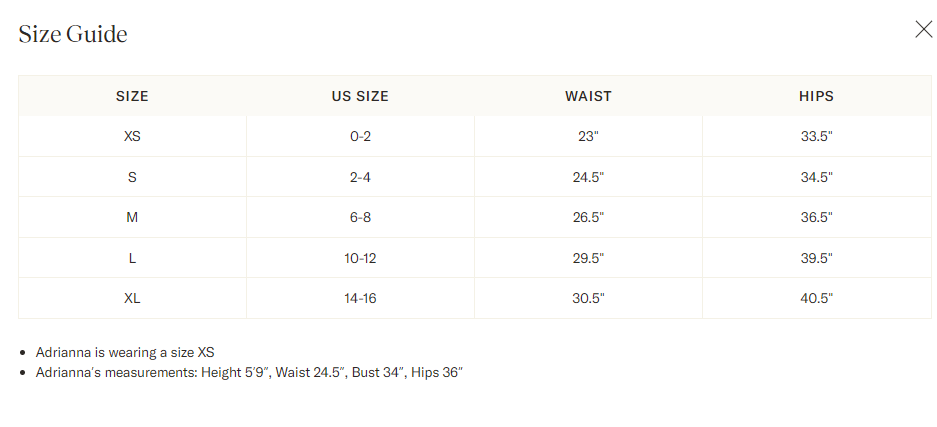The height and width of the screenshot is (427, 937).
Task: Click the 23" waist value
Action: 588,136
